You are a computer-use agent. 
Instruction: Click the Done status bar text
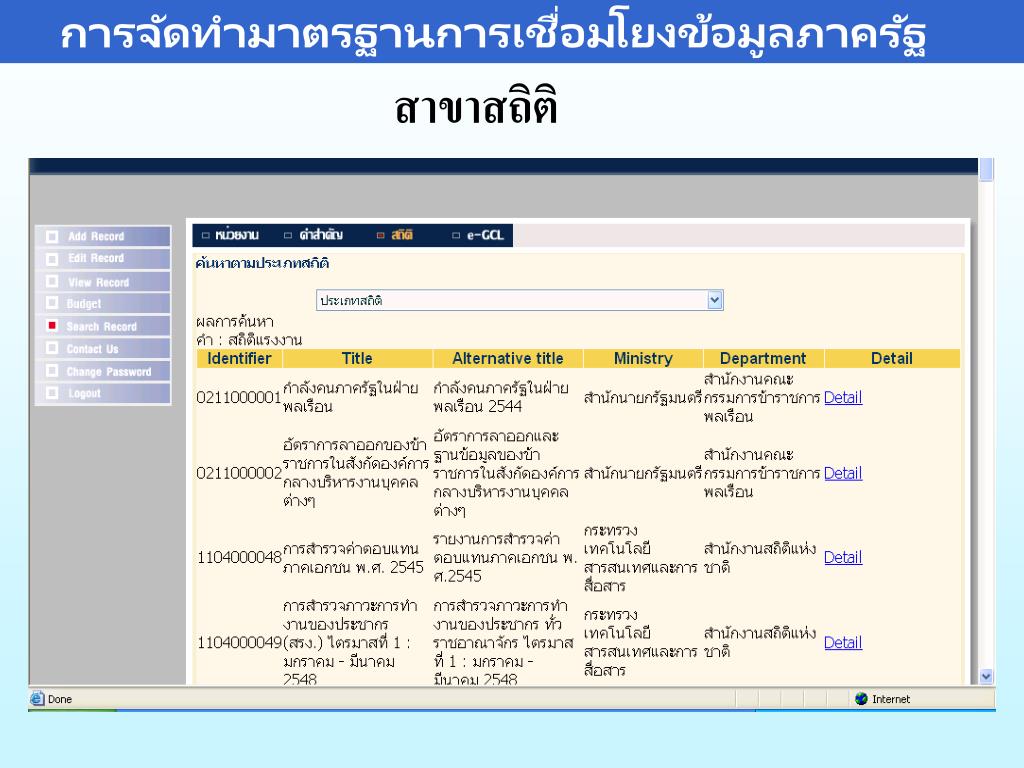[x=59, y=699]
